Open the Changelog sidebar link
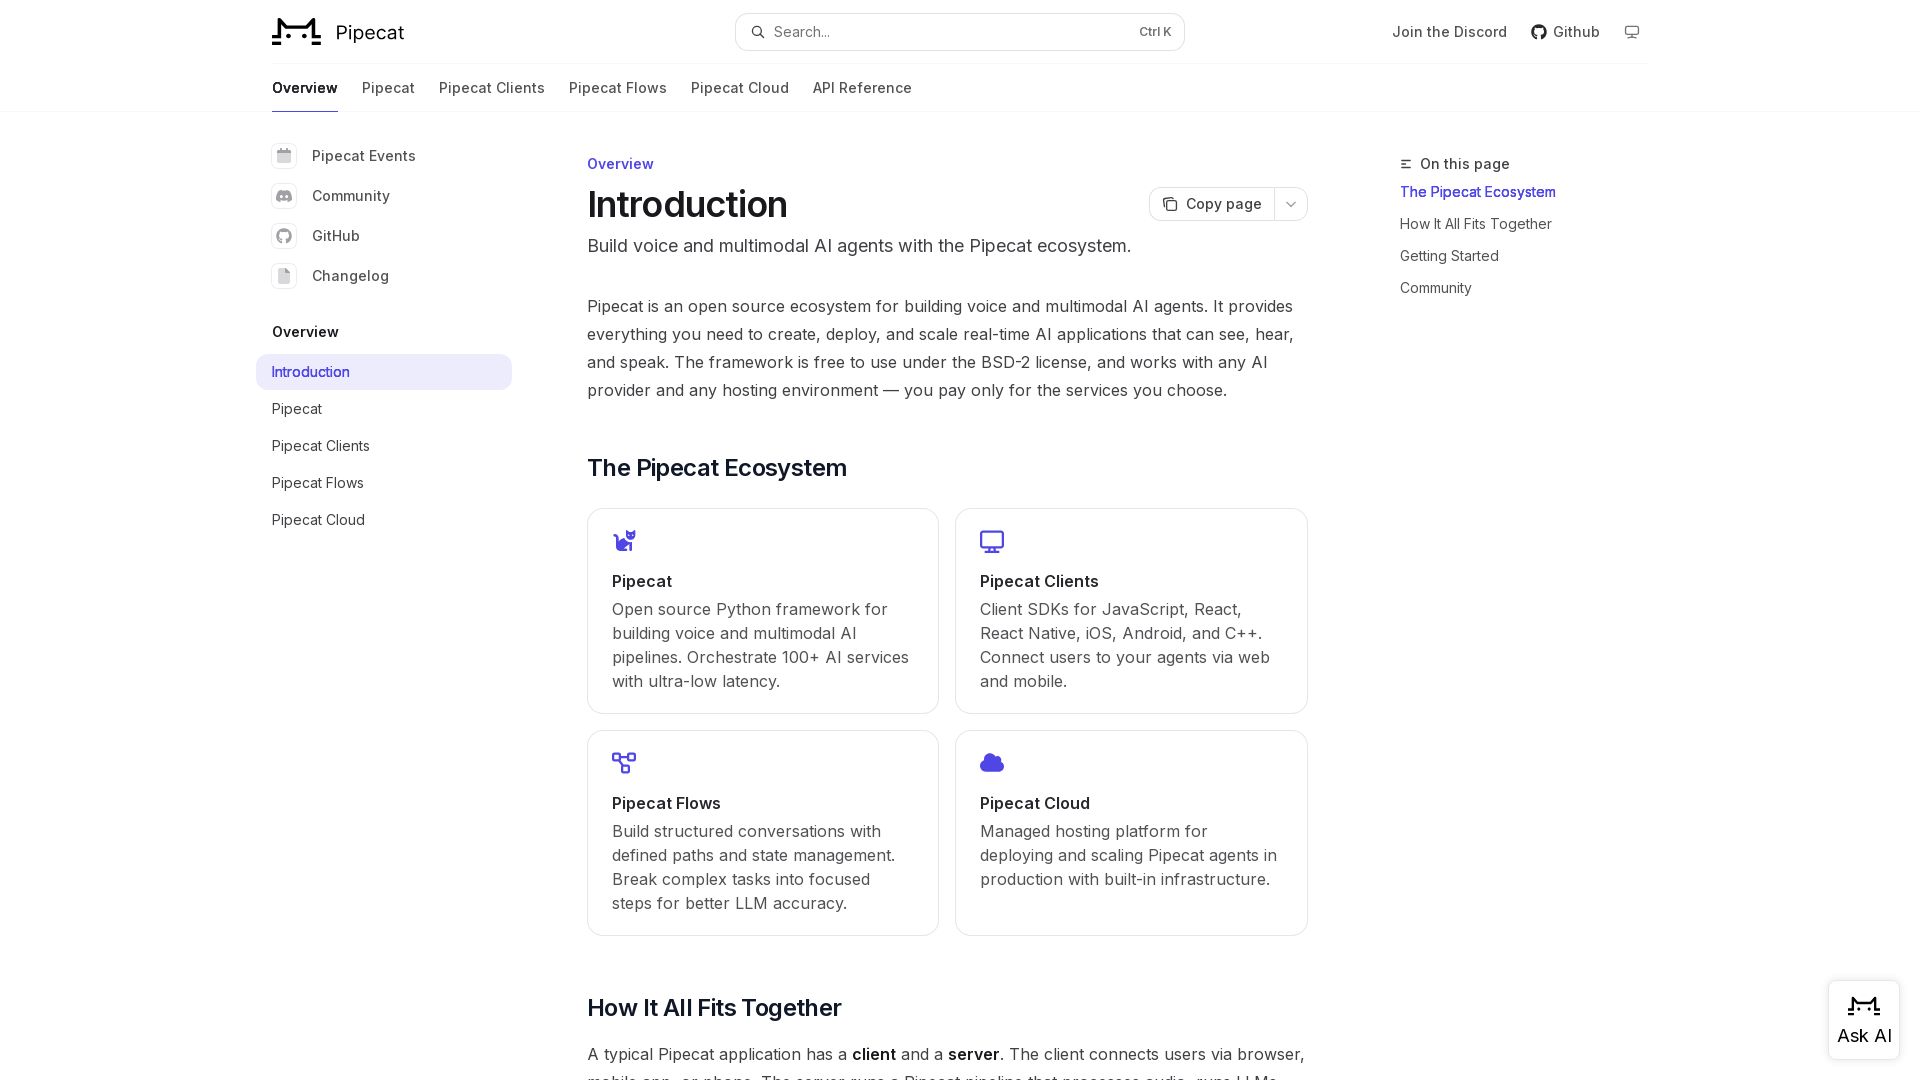The width and height of the screenshot is (1920, 1080). coord(350,276)
